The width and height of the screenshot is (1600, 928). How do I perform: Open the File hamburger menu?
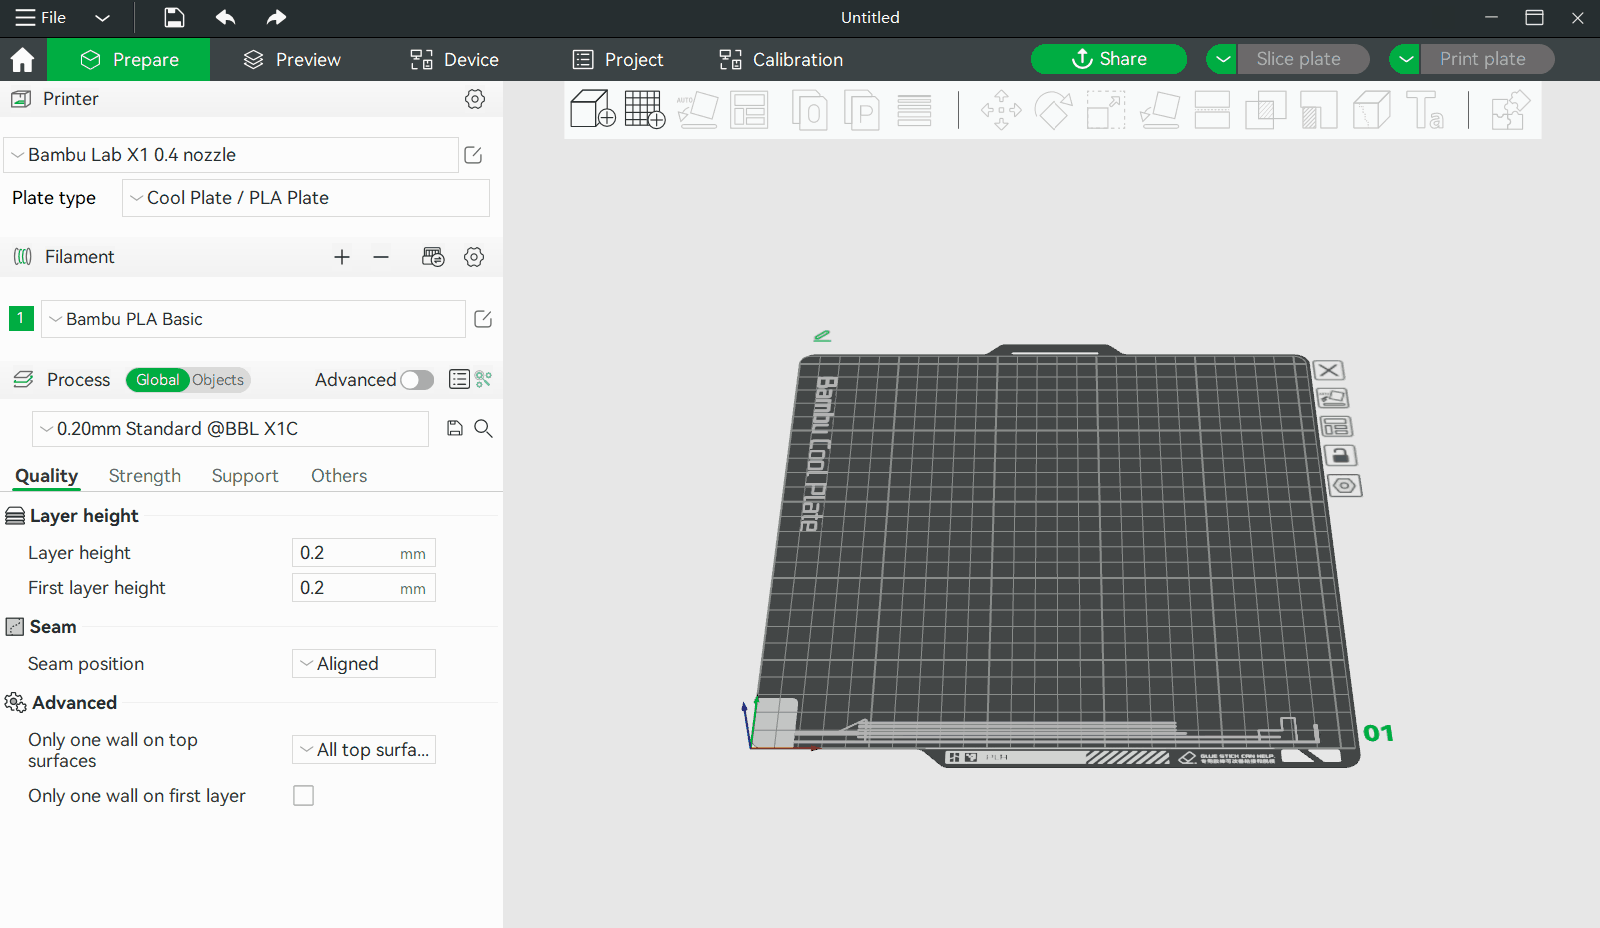click(40, 17)
